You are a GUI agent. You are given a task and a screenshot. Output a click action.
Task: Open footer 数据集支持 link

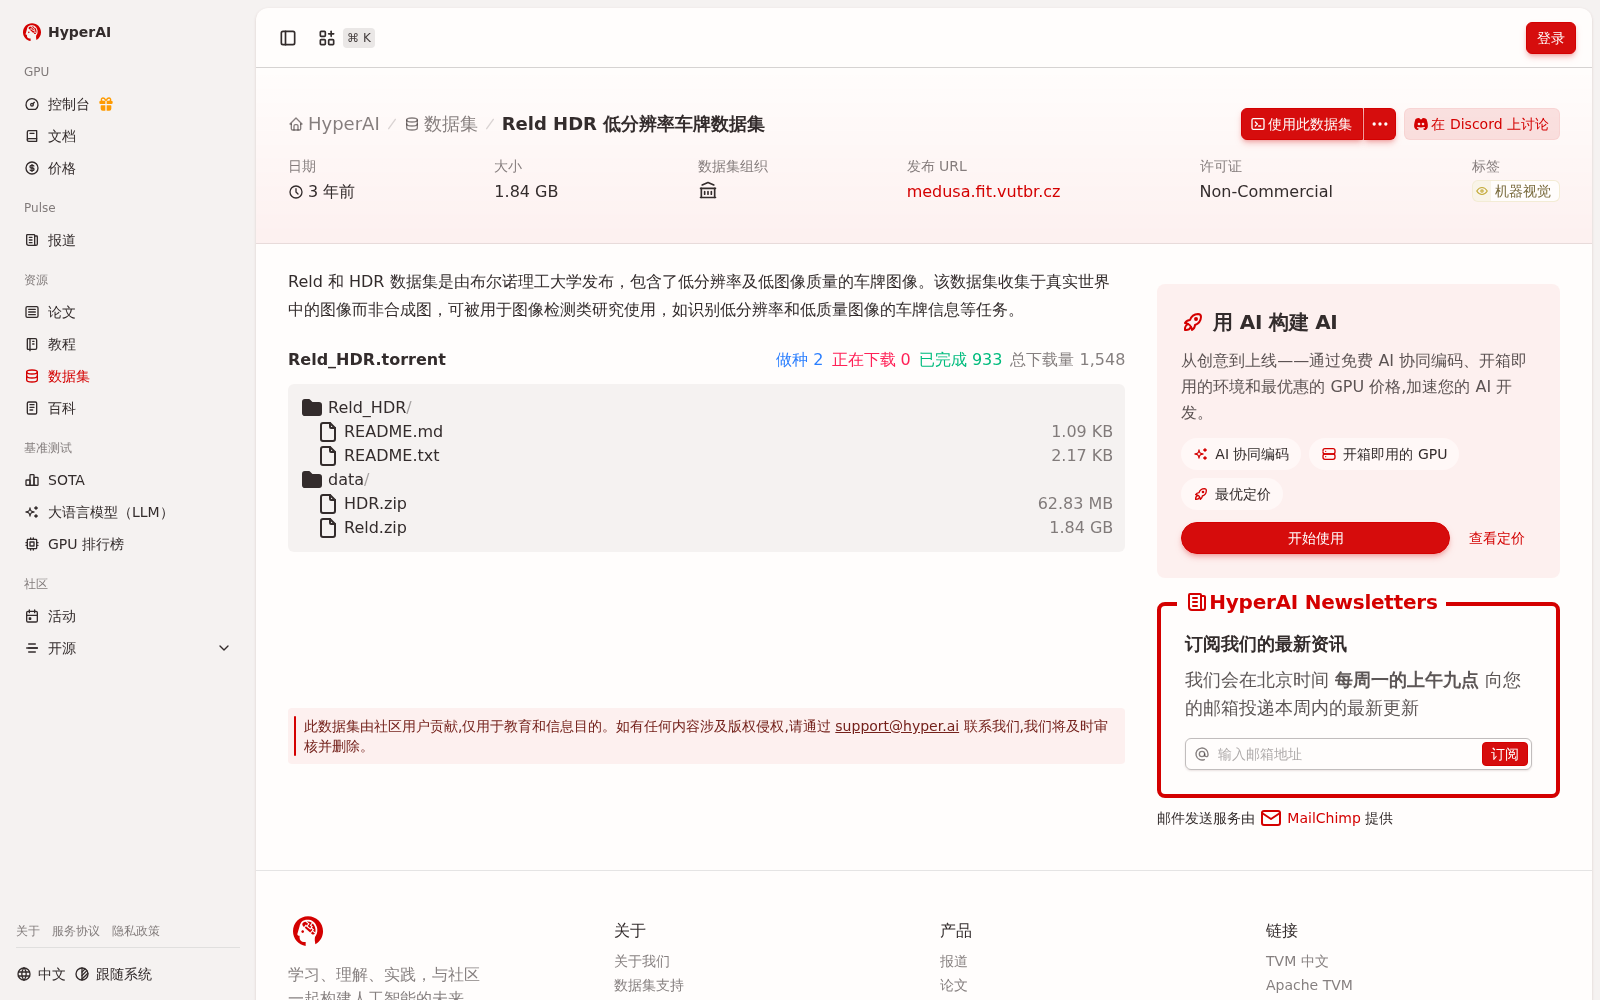point(649,985)
